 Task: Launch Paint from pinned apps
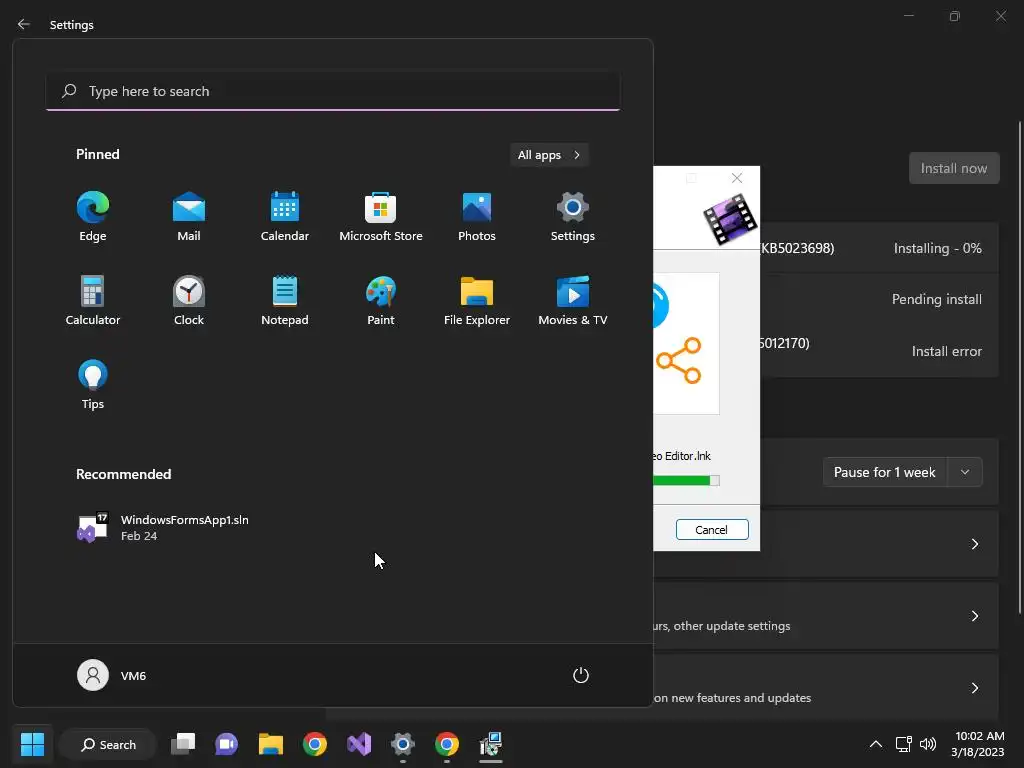[x=381, y=300]
